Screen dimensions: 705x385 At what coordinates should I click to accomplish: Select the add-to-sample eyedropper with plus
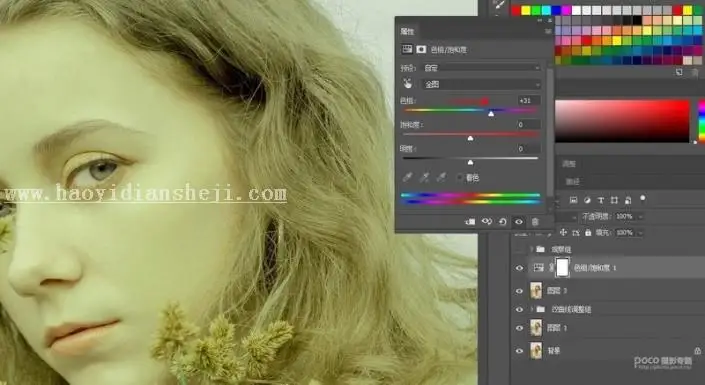click(x=424, y=177)
